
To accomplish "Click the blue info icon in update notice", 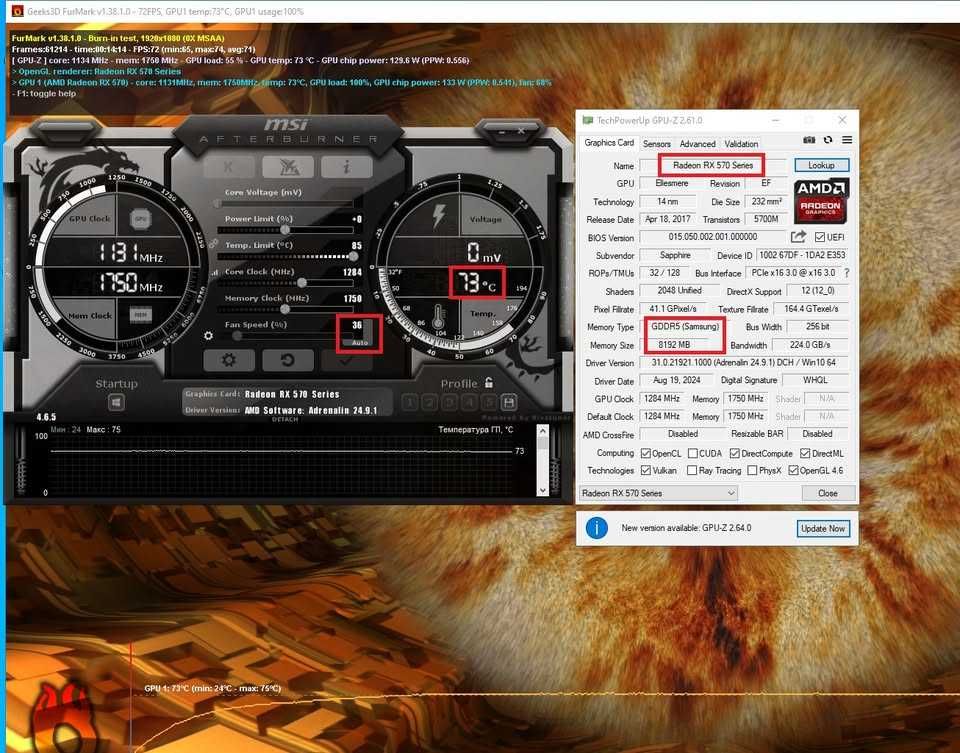I will [596, 528].
